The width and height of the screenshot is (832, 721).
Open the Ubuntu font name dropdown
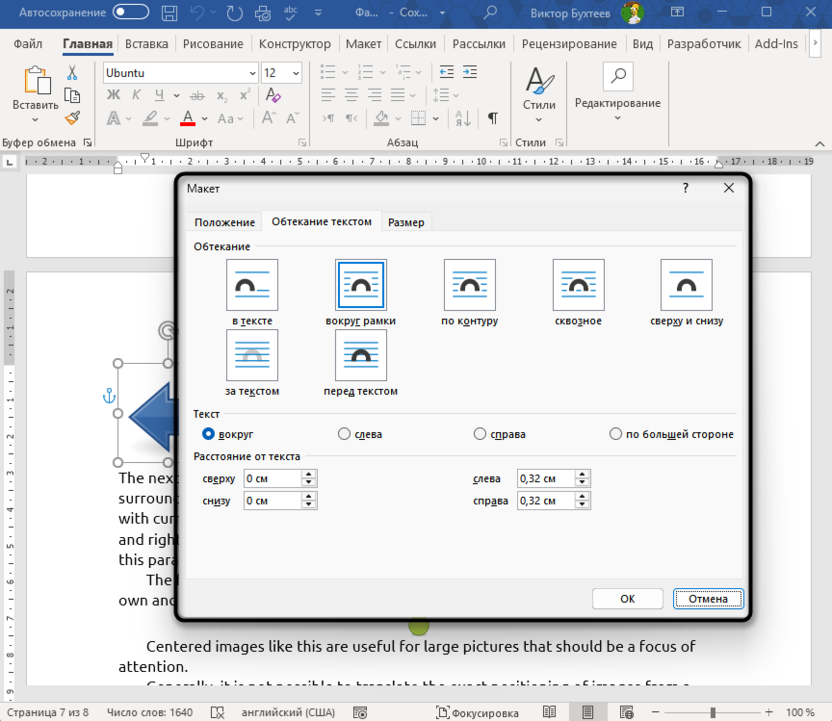tap(252, 73)
